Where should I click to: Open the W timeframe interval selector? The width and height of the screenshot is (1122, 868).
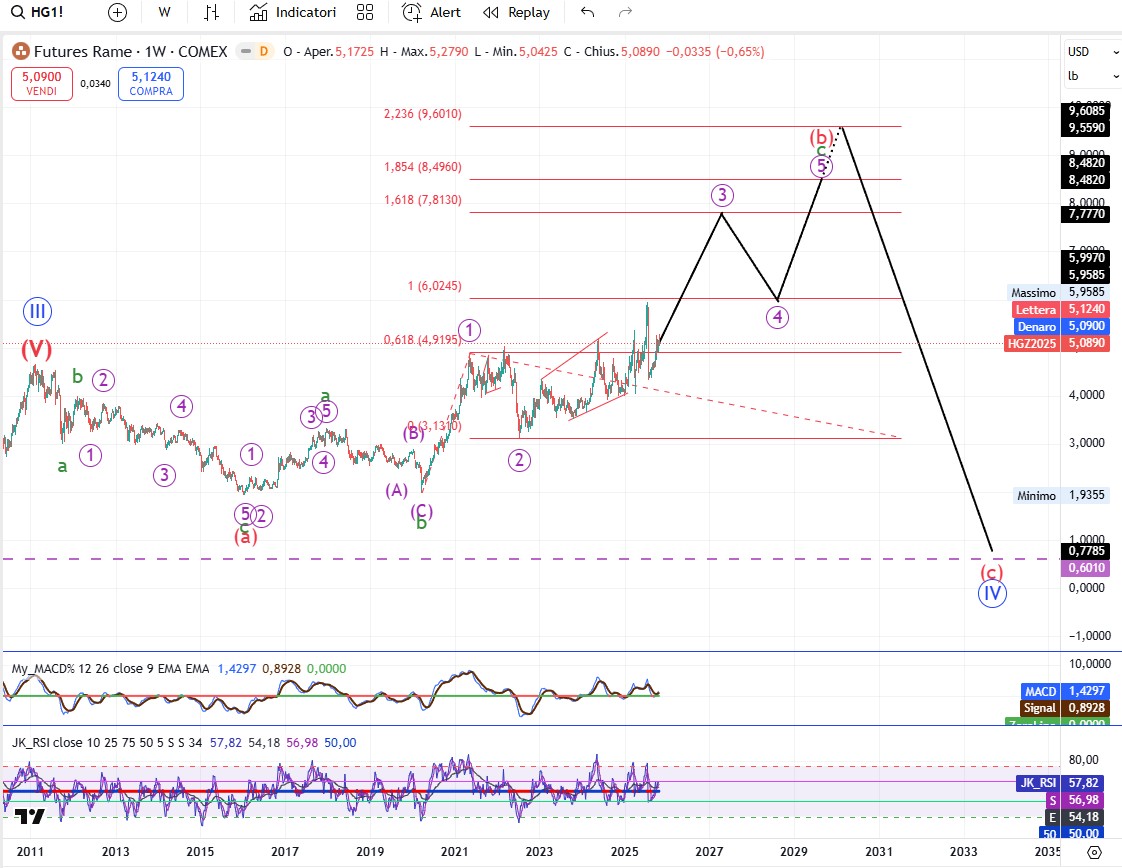click(x=164, y=12)
